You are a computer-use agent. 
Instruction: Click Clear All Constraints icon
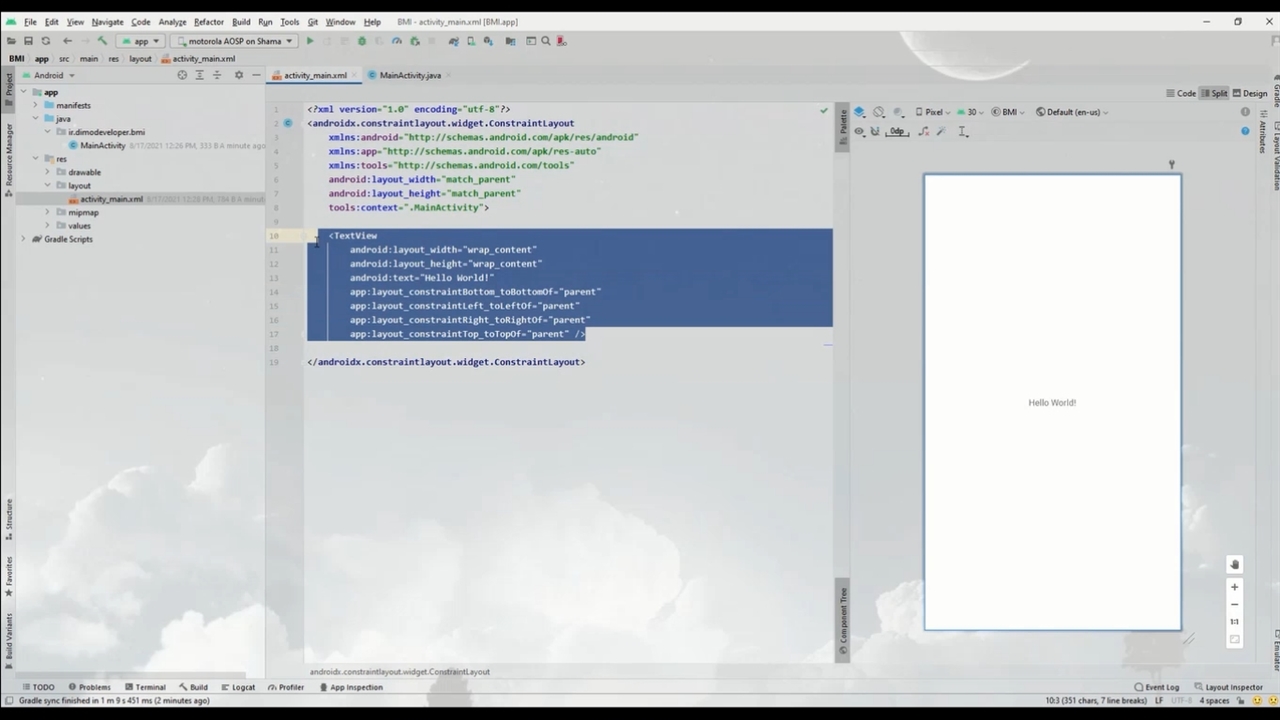click(923, 132)
